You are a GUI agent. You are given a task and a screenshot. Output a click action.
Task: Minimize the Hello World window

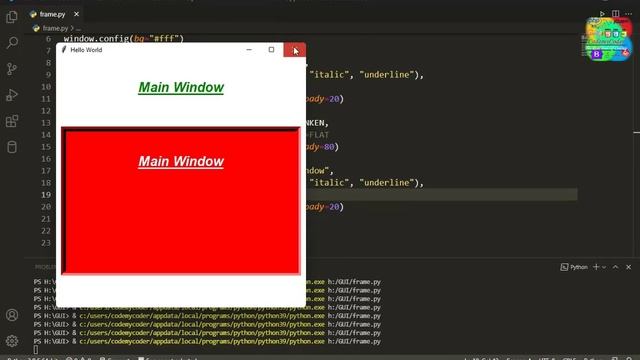249,50
